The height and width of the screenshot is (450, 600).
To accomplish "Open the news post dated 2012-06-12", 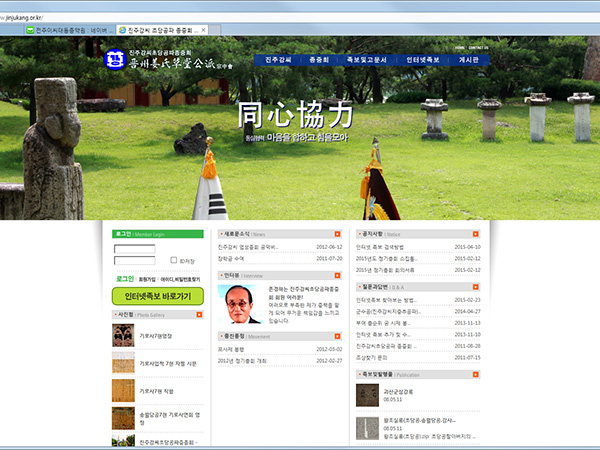I will pos(248,247).
